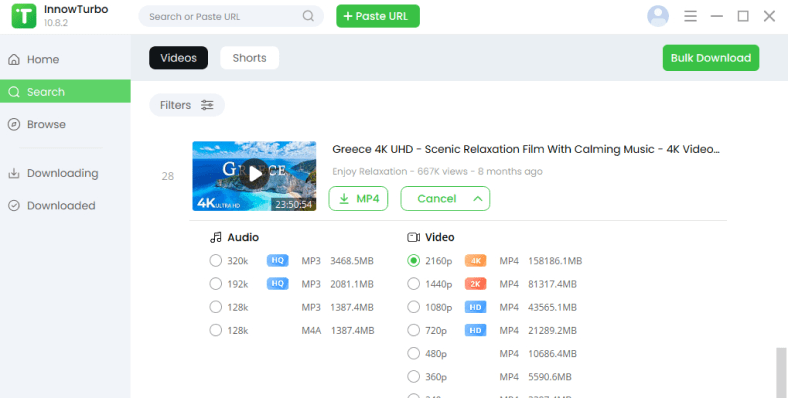
Task: Play the Greece video preview
Action: (x=254, y=174)
